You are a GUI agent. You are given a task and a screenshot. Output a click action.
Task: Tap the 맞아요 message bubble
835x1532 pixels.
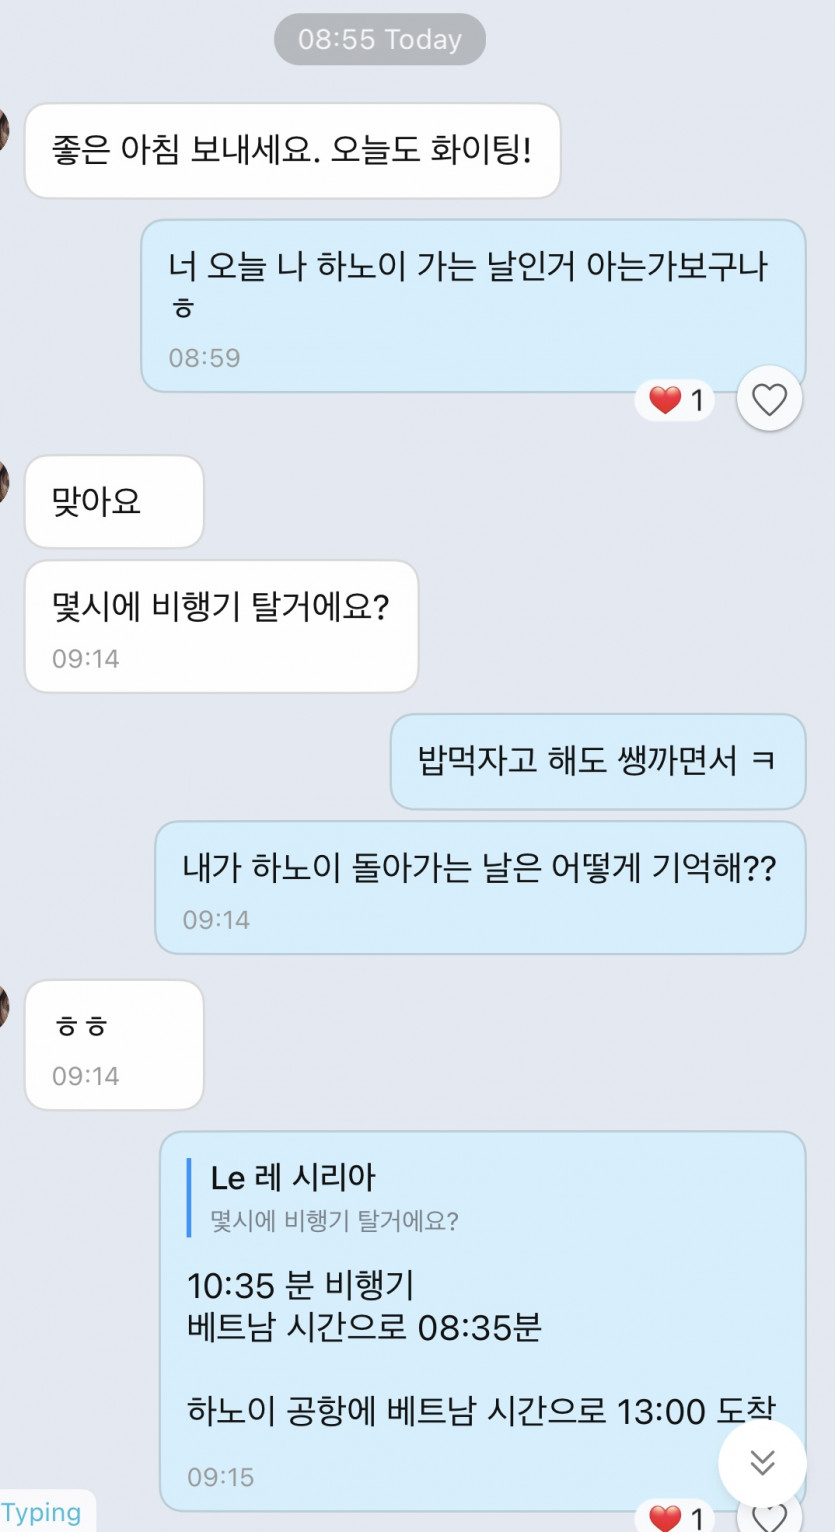[x=113, y=501]
